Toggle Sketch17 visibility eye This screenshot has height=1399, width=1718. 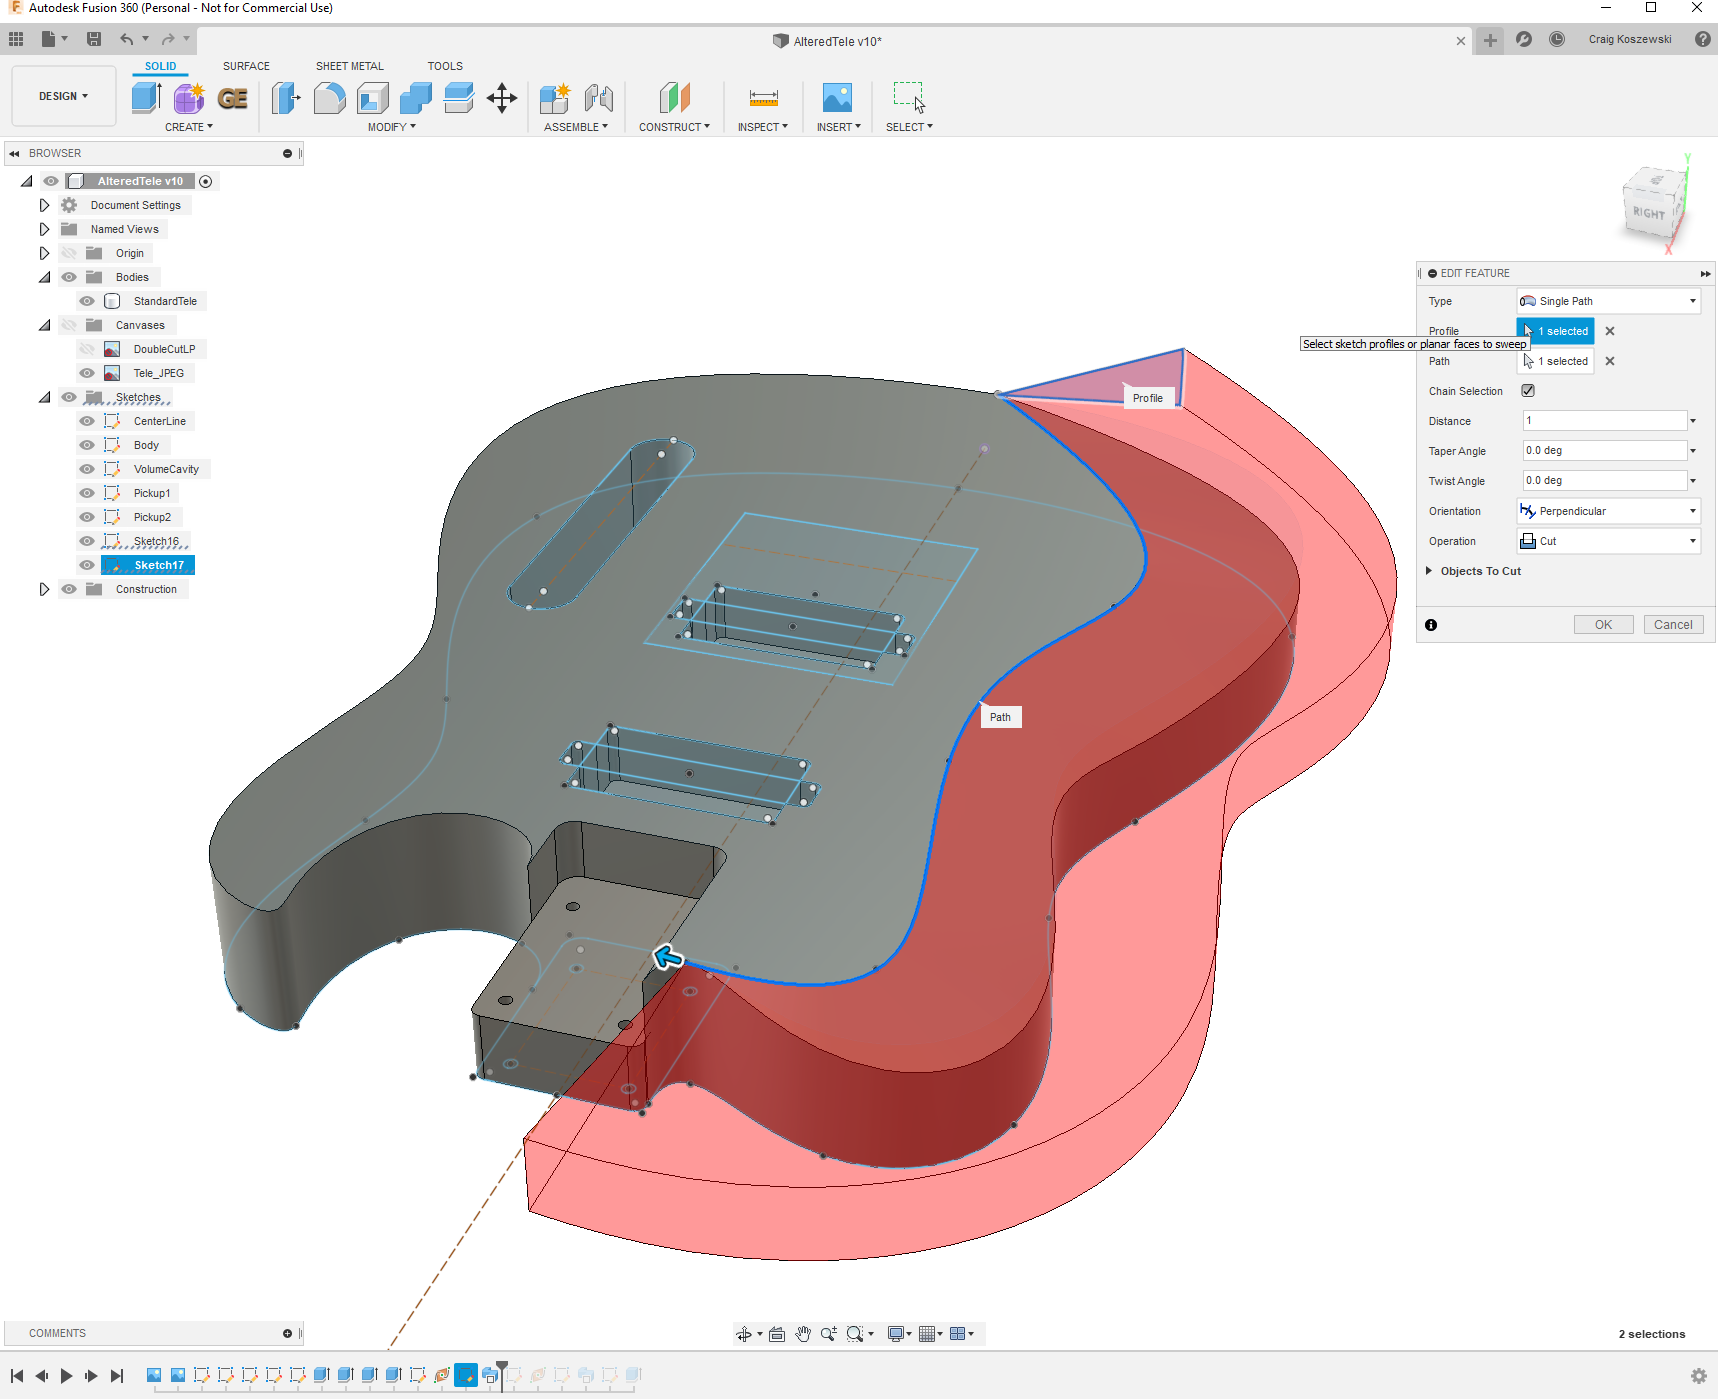coord(87,565)
